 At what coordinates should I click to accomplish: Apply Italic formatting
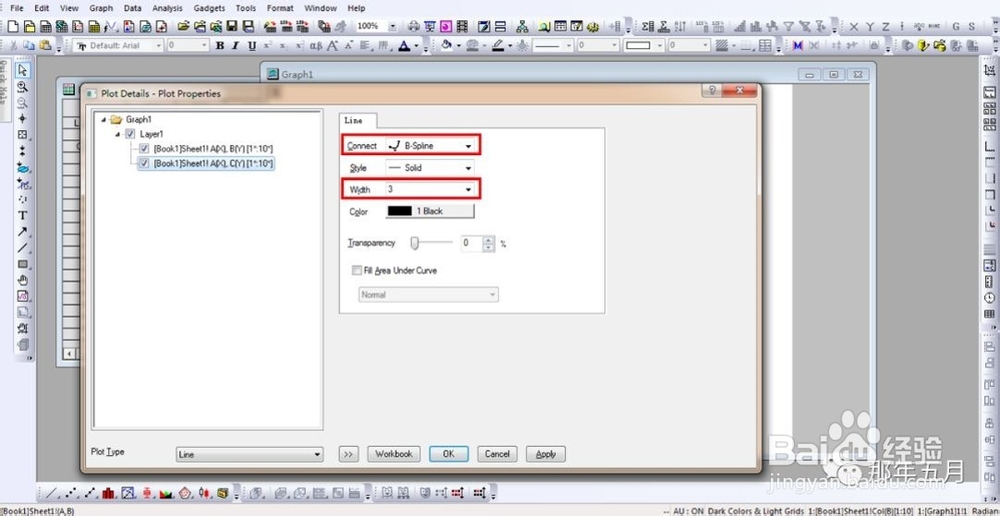click(x=235, y=46)
